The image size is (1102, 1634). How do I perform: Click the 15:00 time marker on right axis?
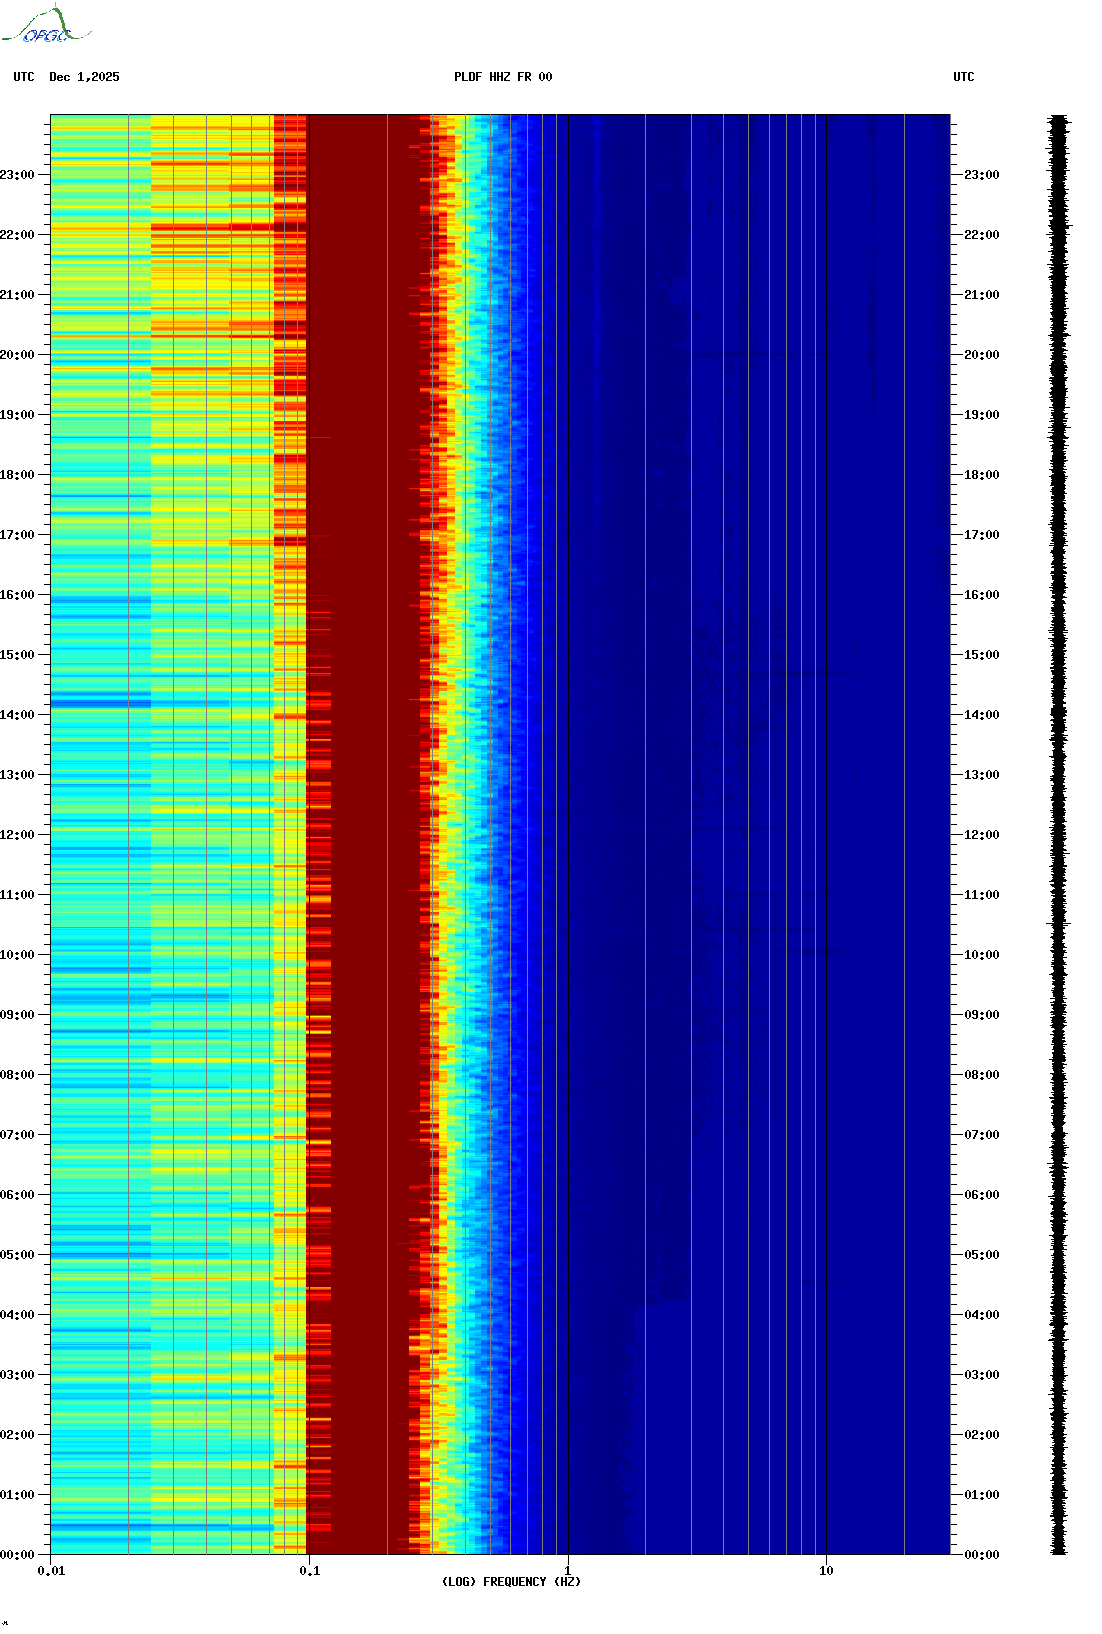(x=981, y=655)
